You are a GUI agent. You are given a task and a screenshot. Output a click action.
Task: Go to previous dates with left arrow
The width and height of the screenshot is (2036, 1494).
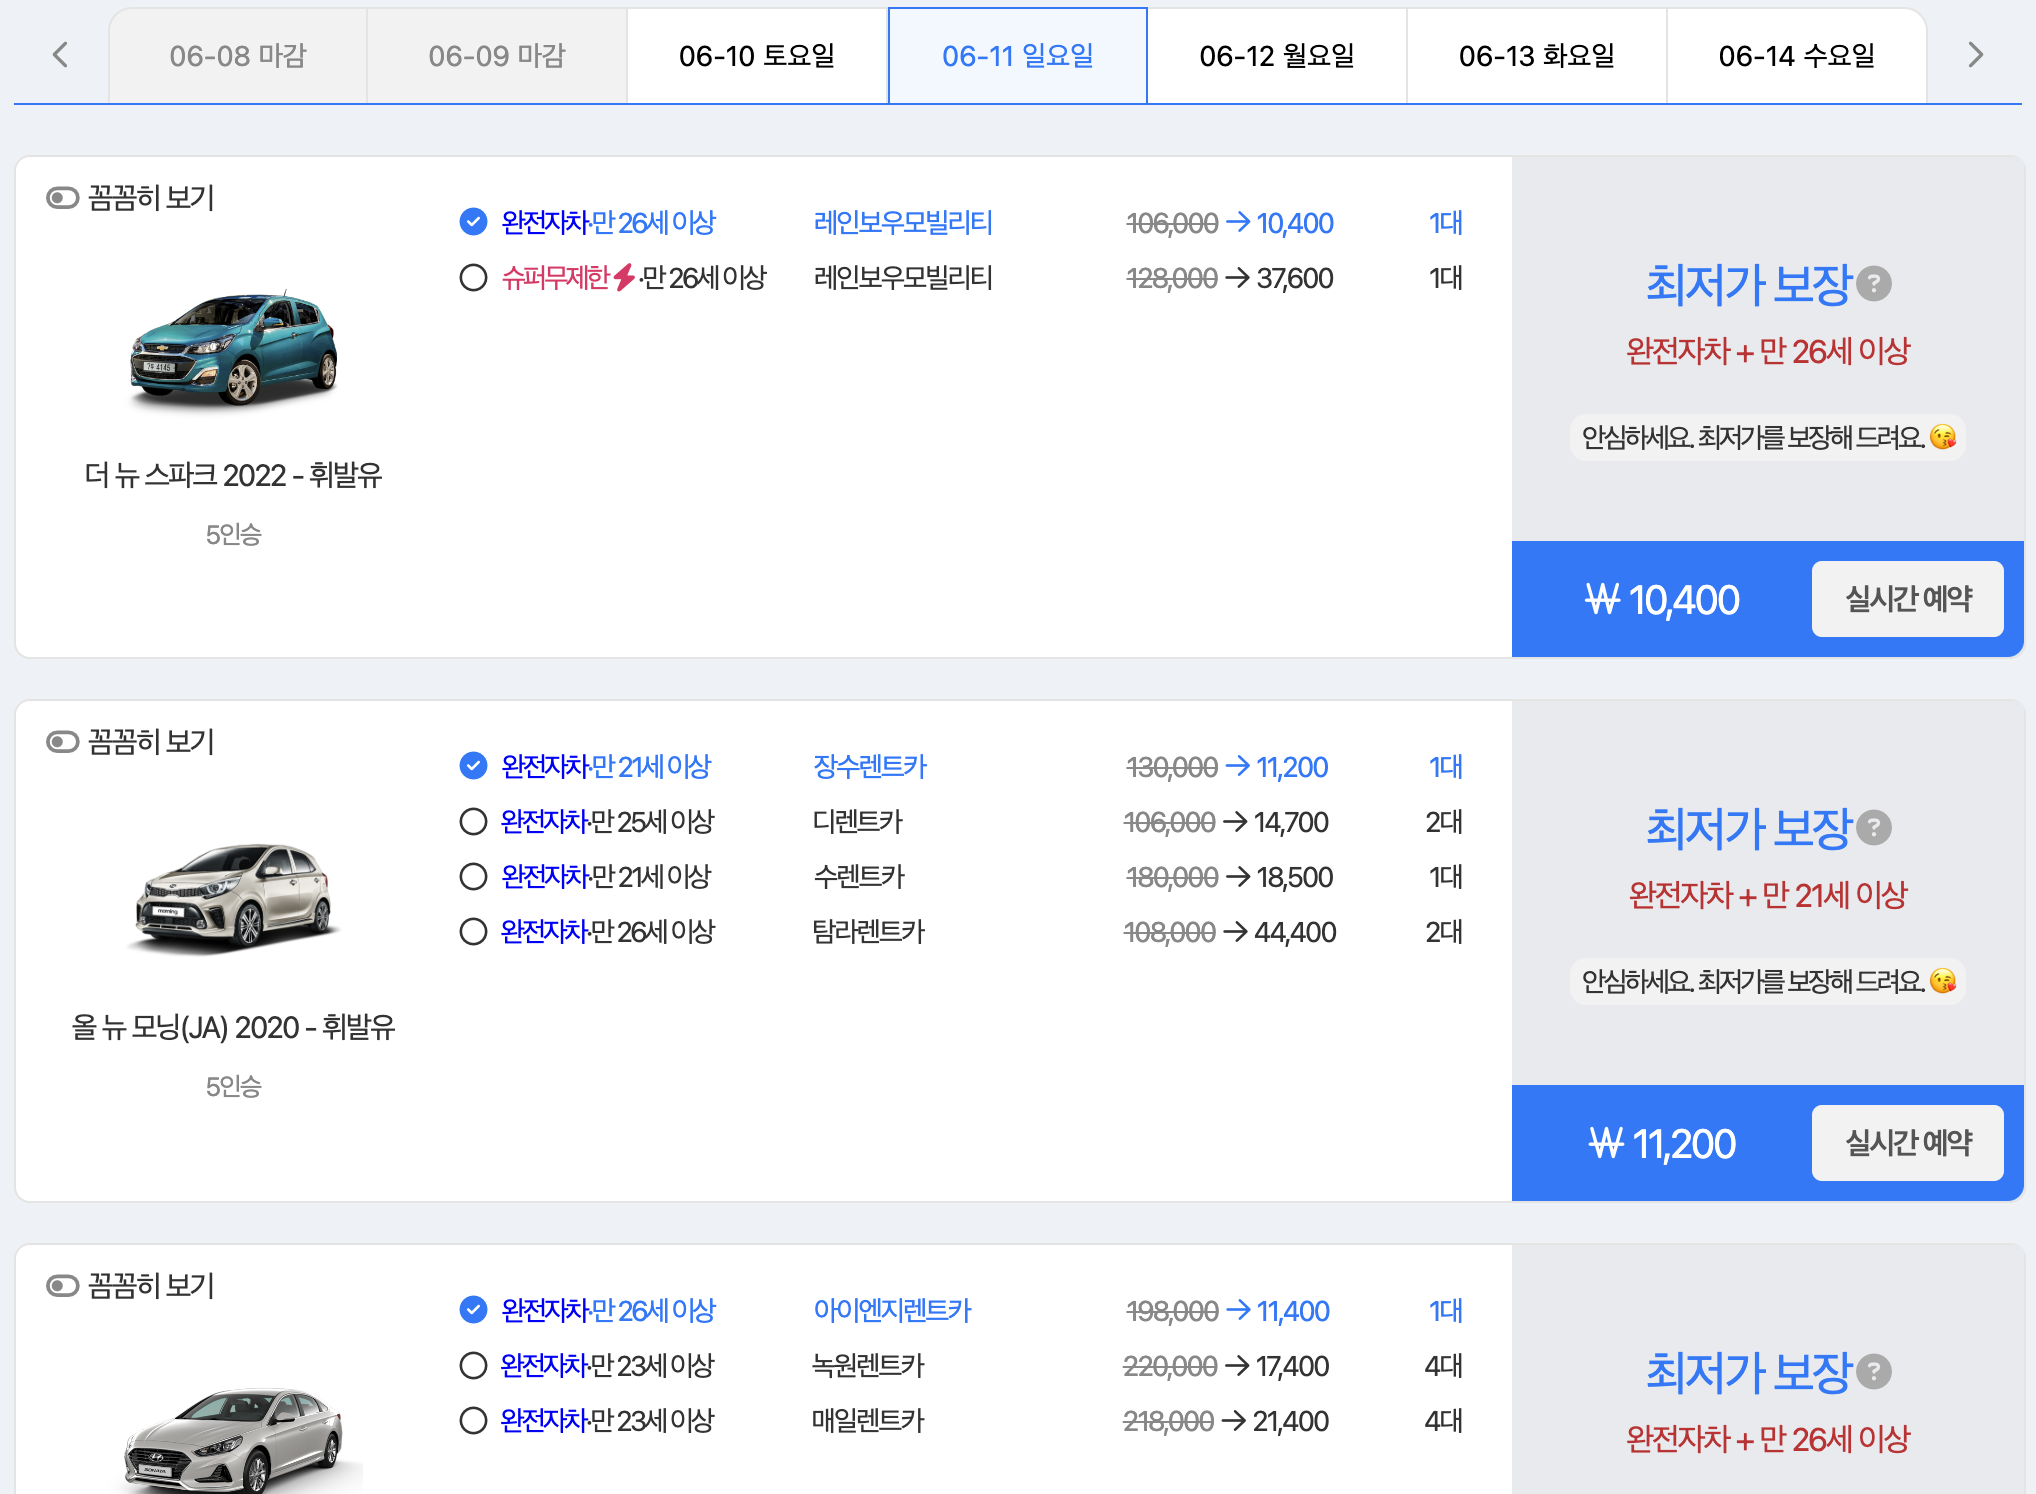(x=60, y=55)
